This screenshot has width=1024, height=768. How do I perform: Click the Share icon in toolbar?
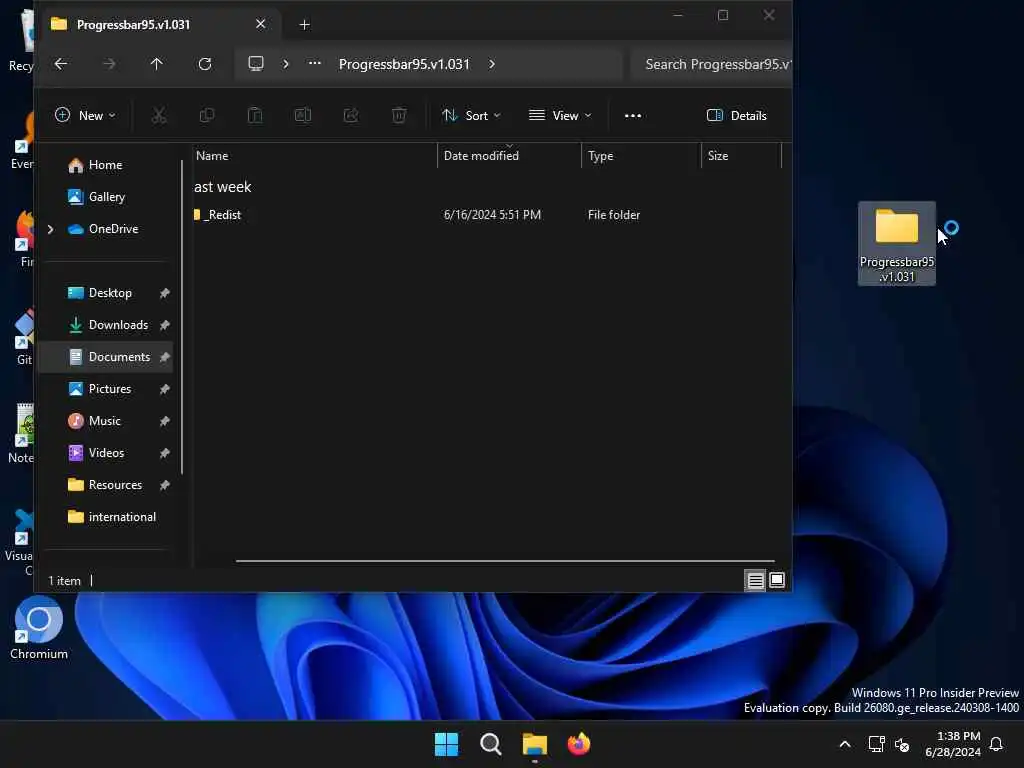coord(351,116)
